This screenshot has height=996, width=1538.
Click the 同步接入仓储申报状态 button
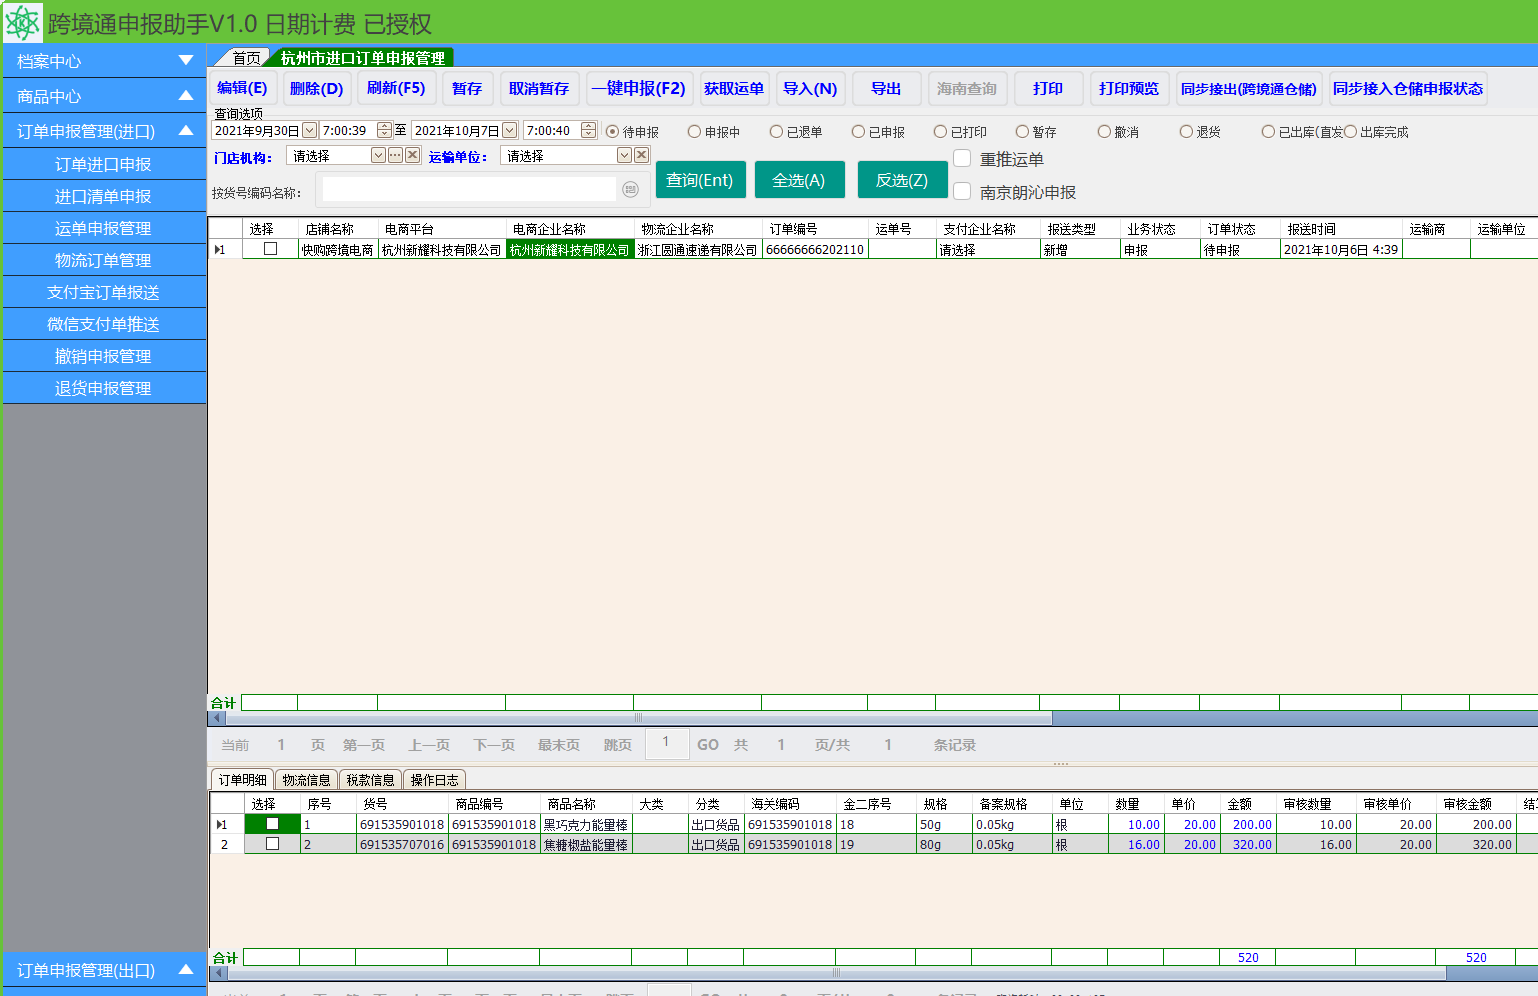point(1407,88)
